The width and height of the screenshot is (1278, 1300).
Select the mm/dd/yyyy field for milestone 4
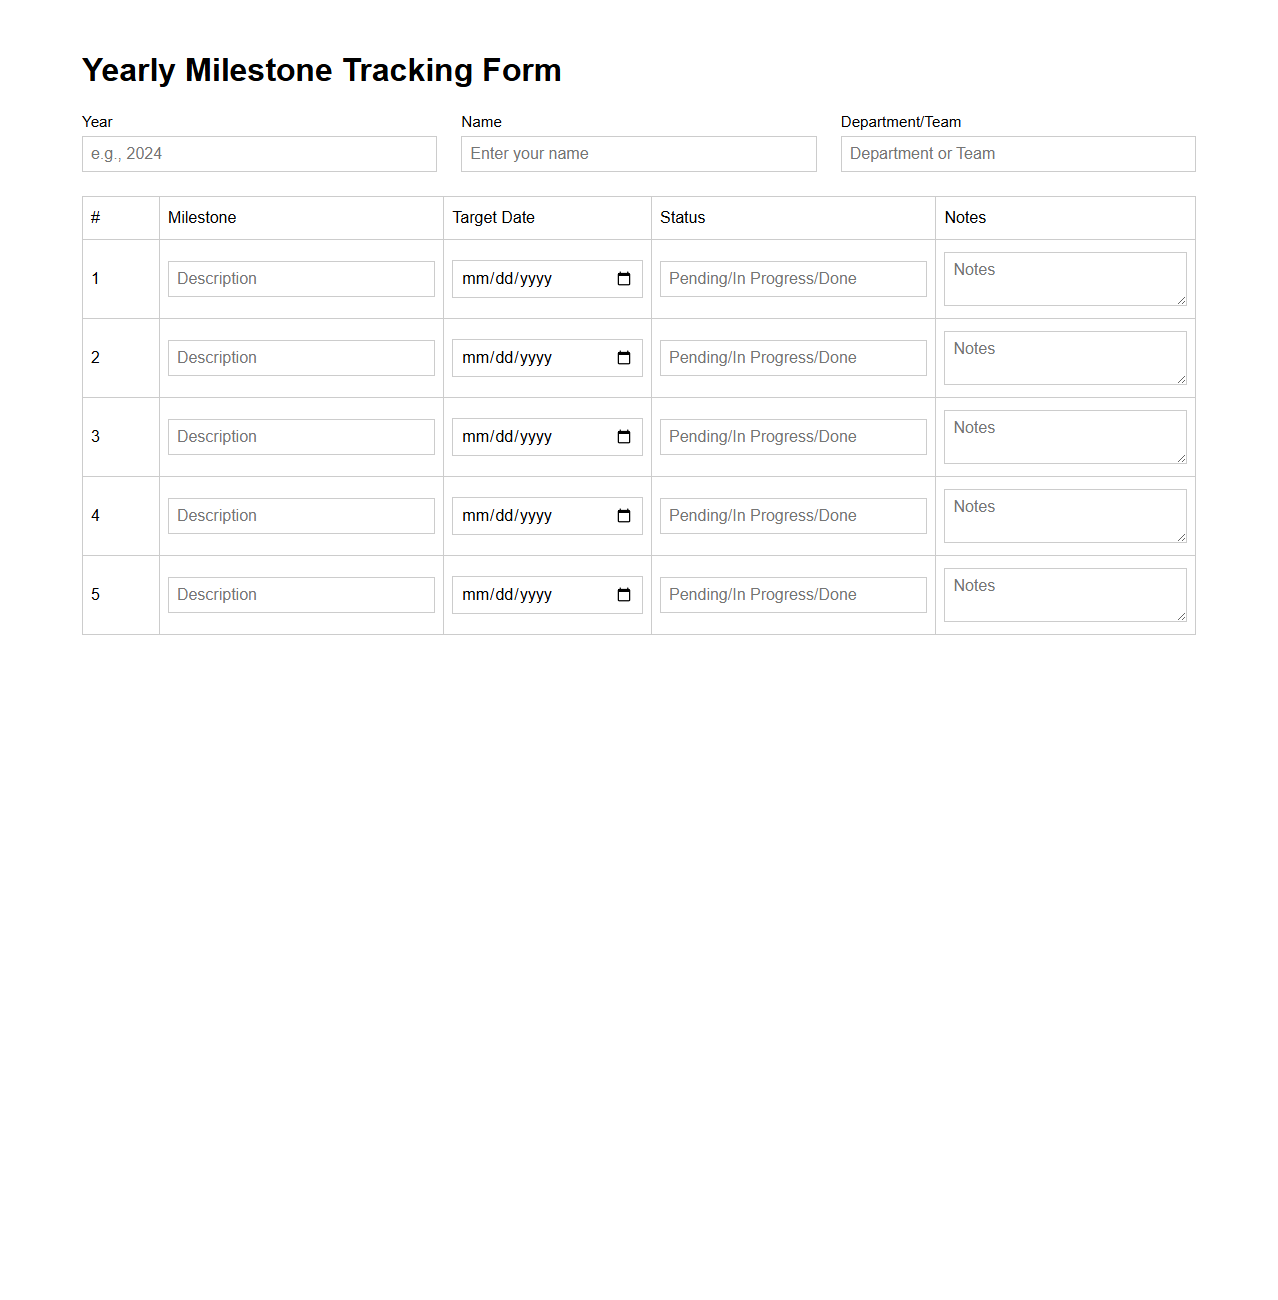pyautogui.click(x=530, y=515)
